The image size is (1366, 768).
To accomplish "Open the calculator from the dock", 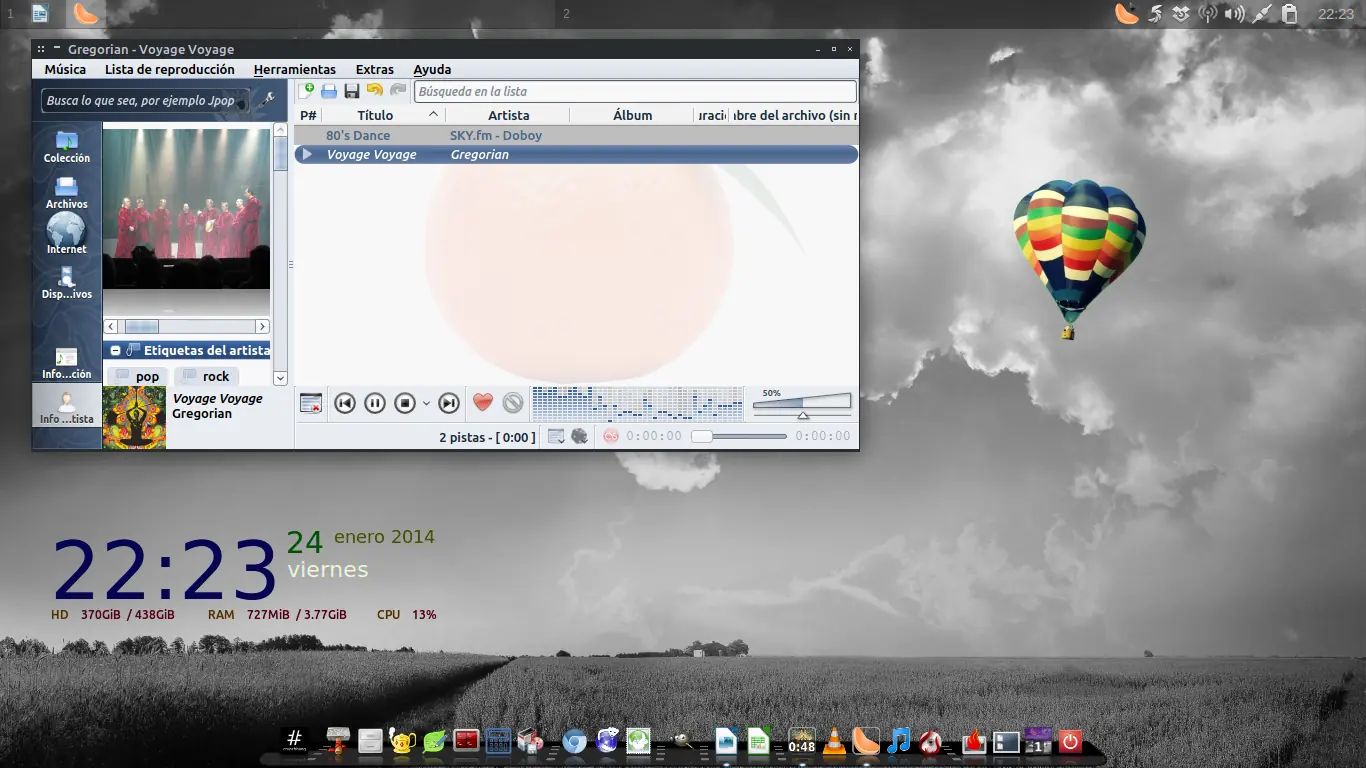I will [x=498, y=741].
